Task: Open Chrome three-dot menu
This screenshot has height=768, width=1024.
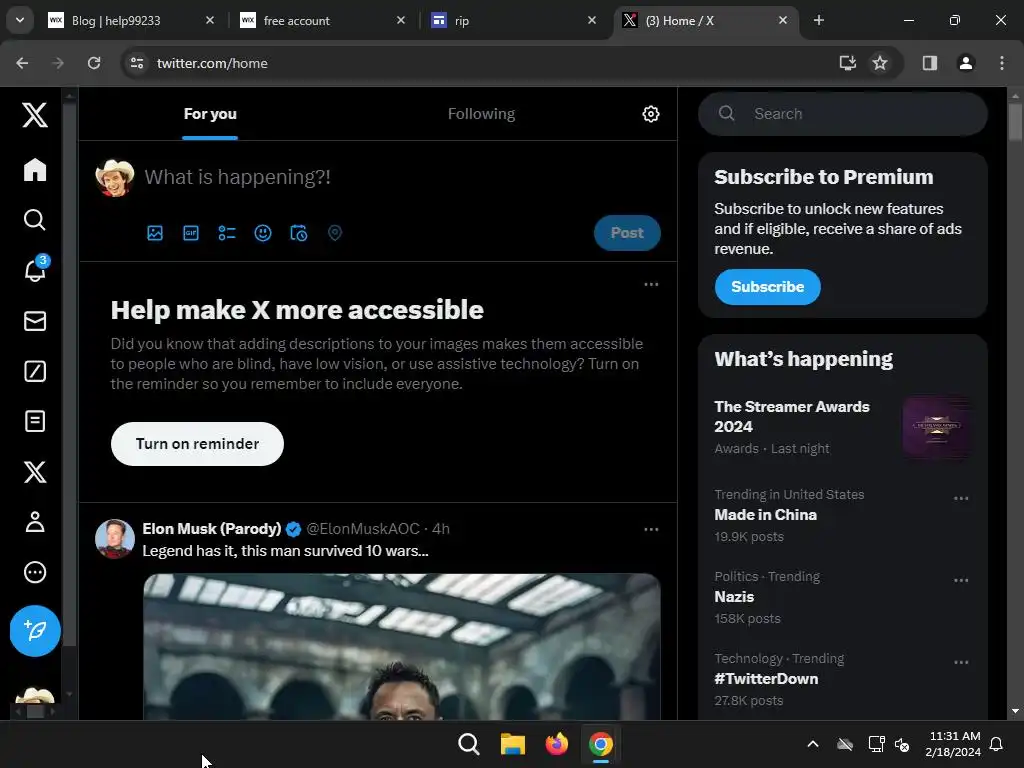Action: (1001, 63)
